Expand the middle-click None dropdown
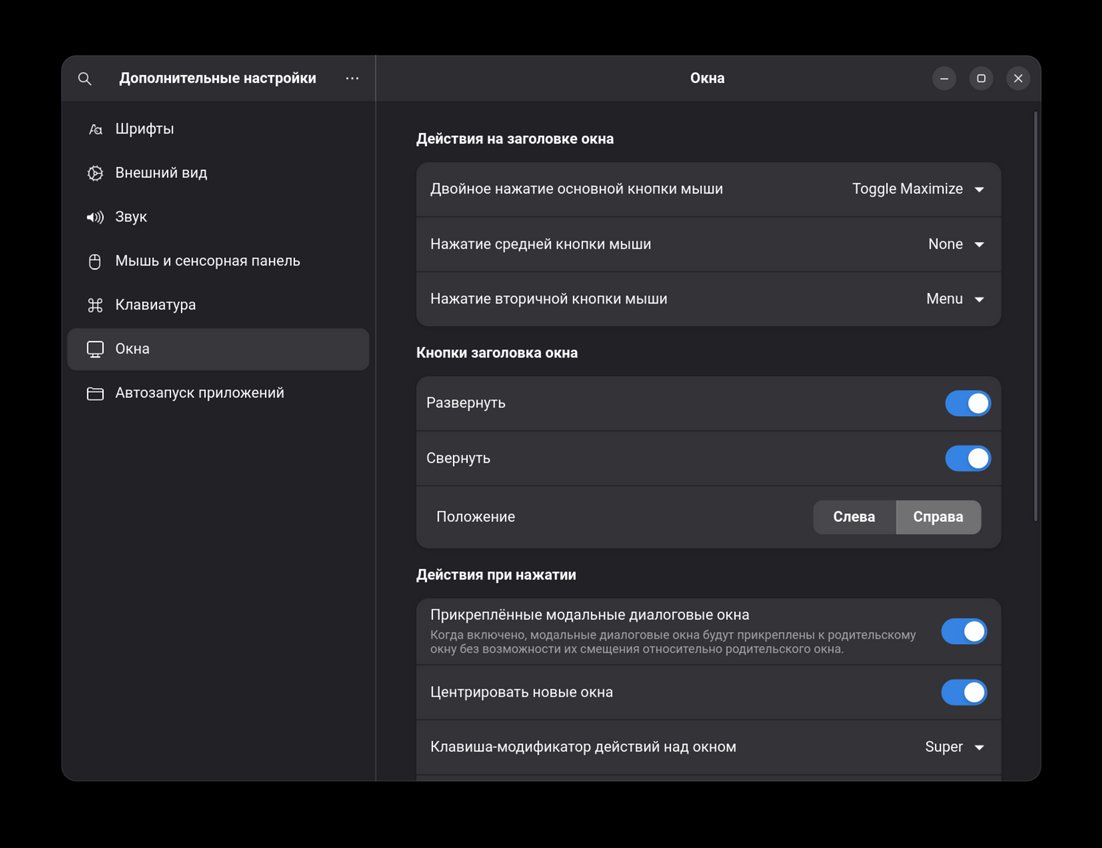This screenshot has width=1102, height=848. point(956,244)
